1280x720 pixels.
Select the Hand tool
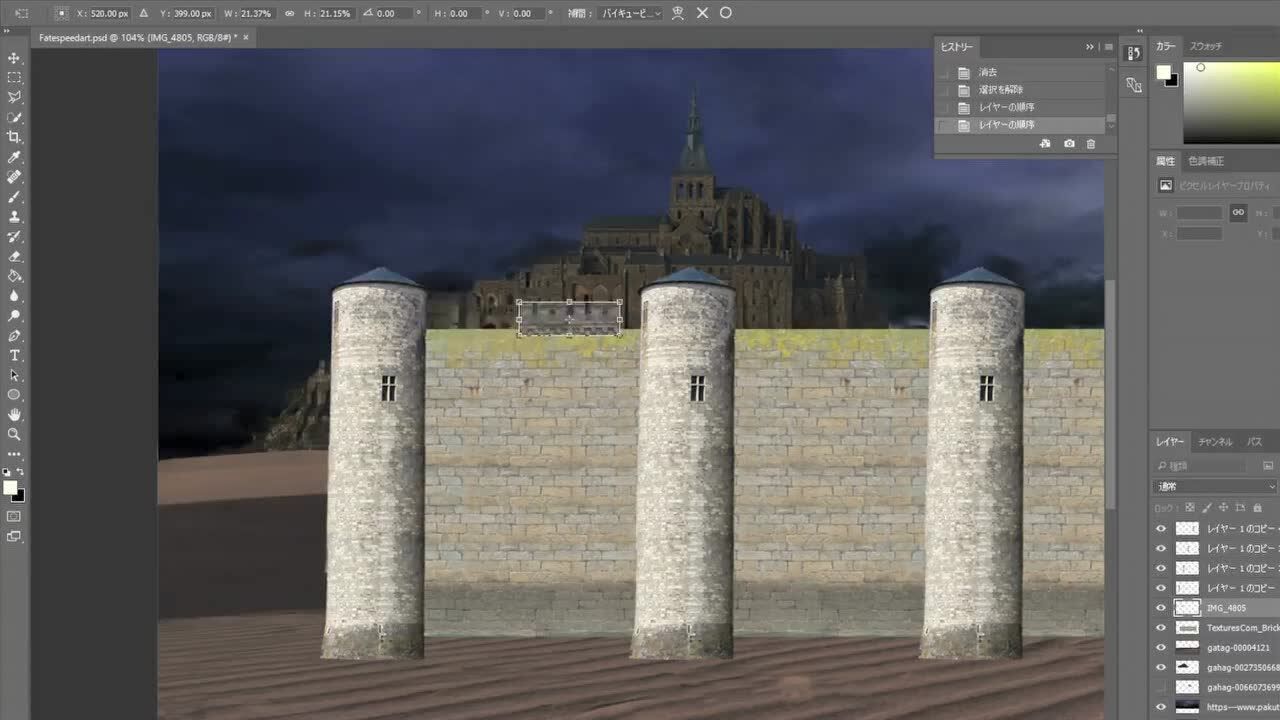(x=14, y=415)
